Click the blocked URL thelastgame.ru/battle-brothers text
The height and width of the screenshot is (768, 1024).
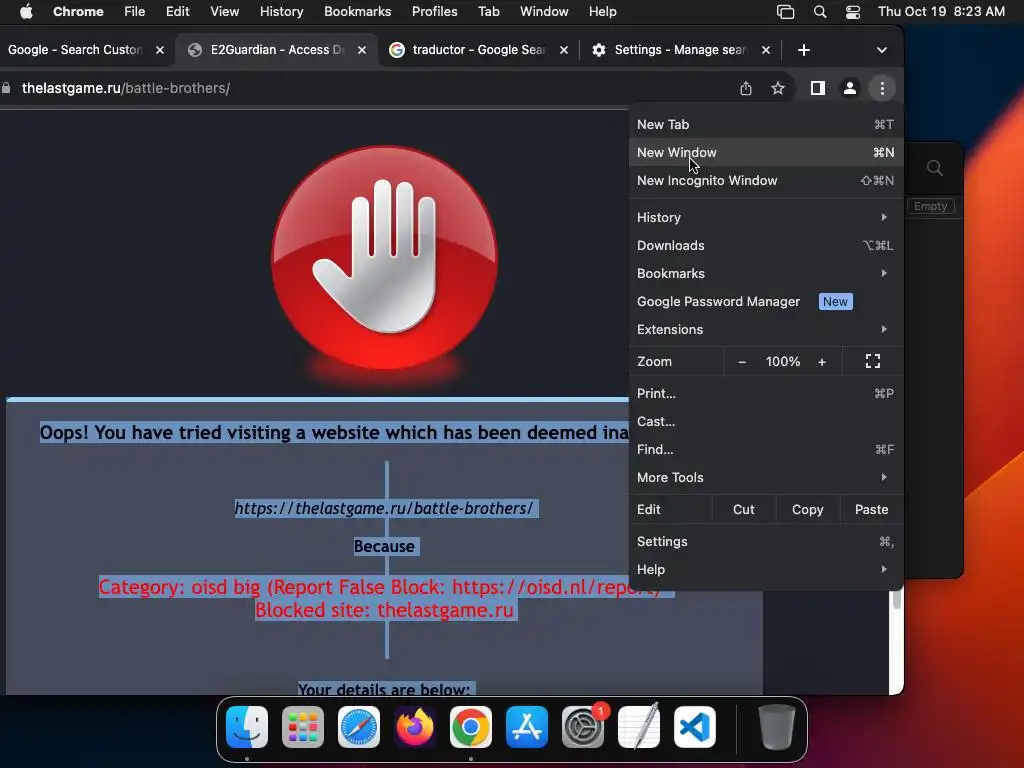point(384,508)
